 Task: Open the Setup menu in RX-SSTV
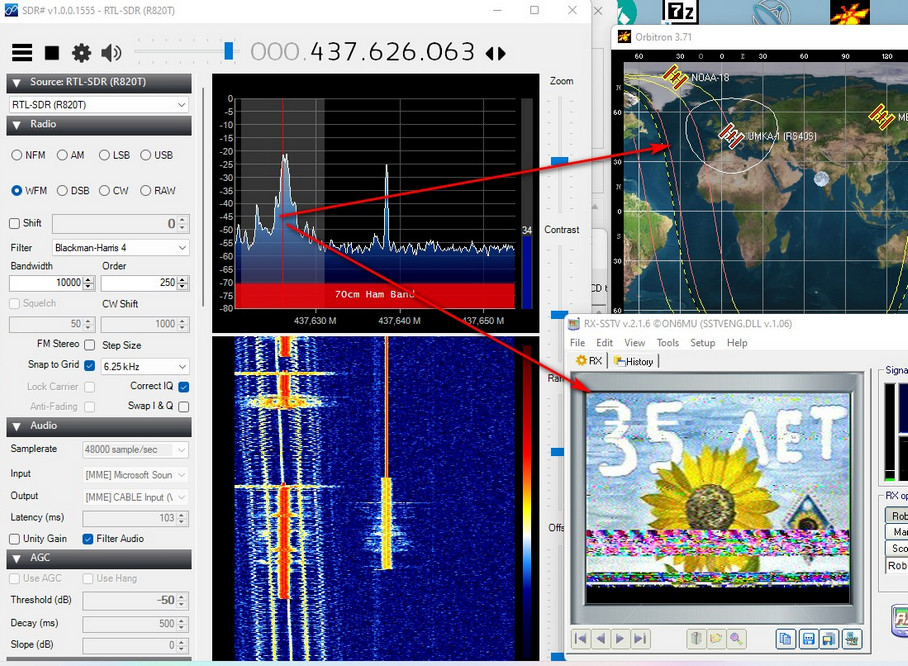(702, 343)
